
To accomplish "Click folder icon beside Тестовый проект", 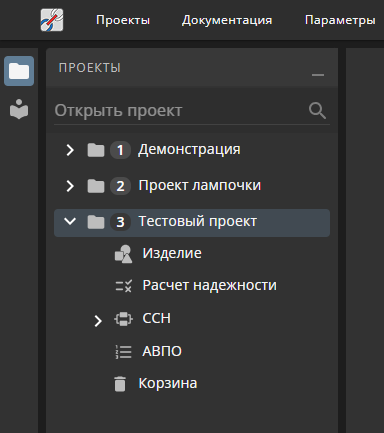I will 96,222.
